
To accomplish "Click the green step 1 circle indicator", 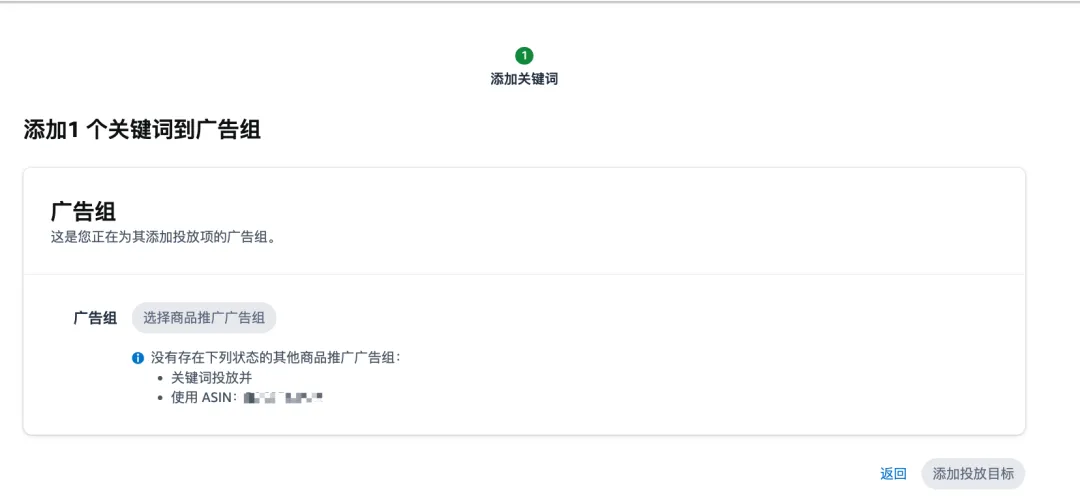I will pyautogui.click(x=523, y=56).
